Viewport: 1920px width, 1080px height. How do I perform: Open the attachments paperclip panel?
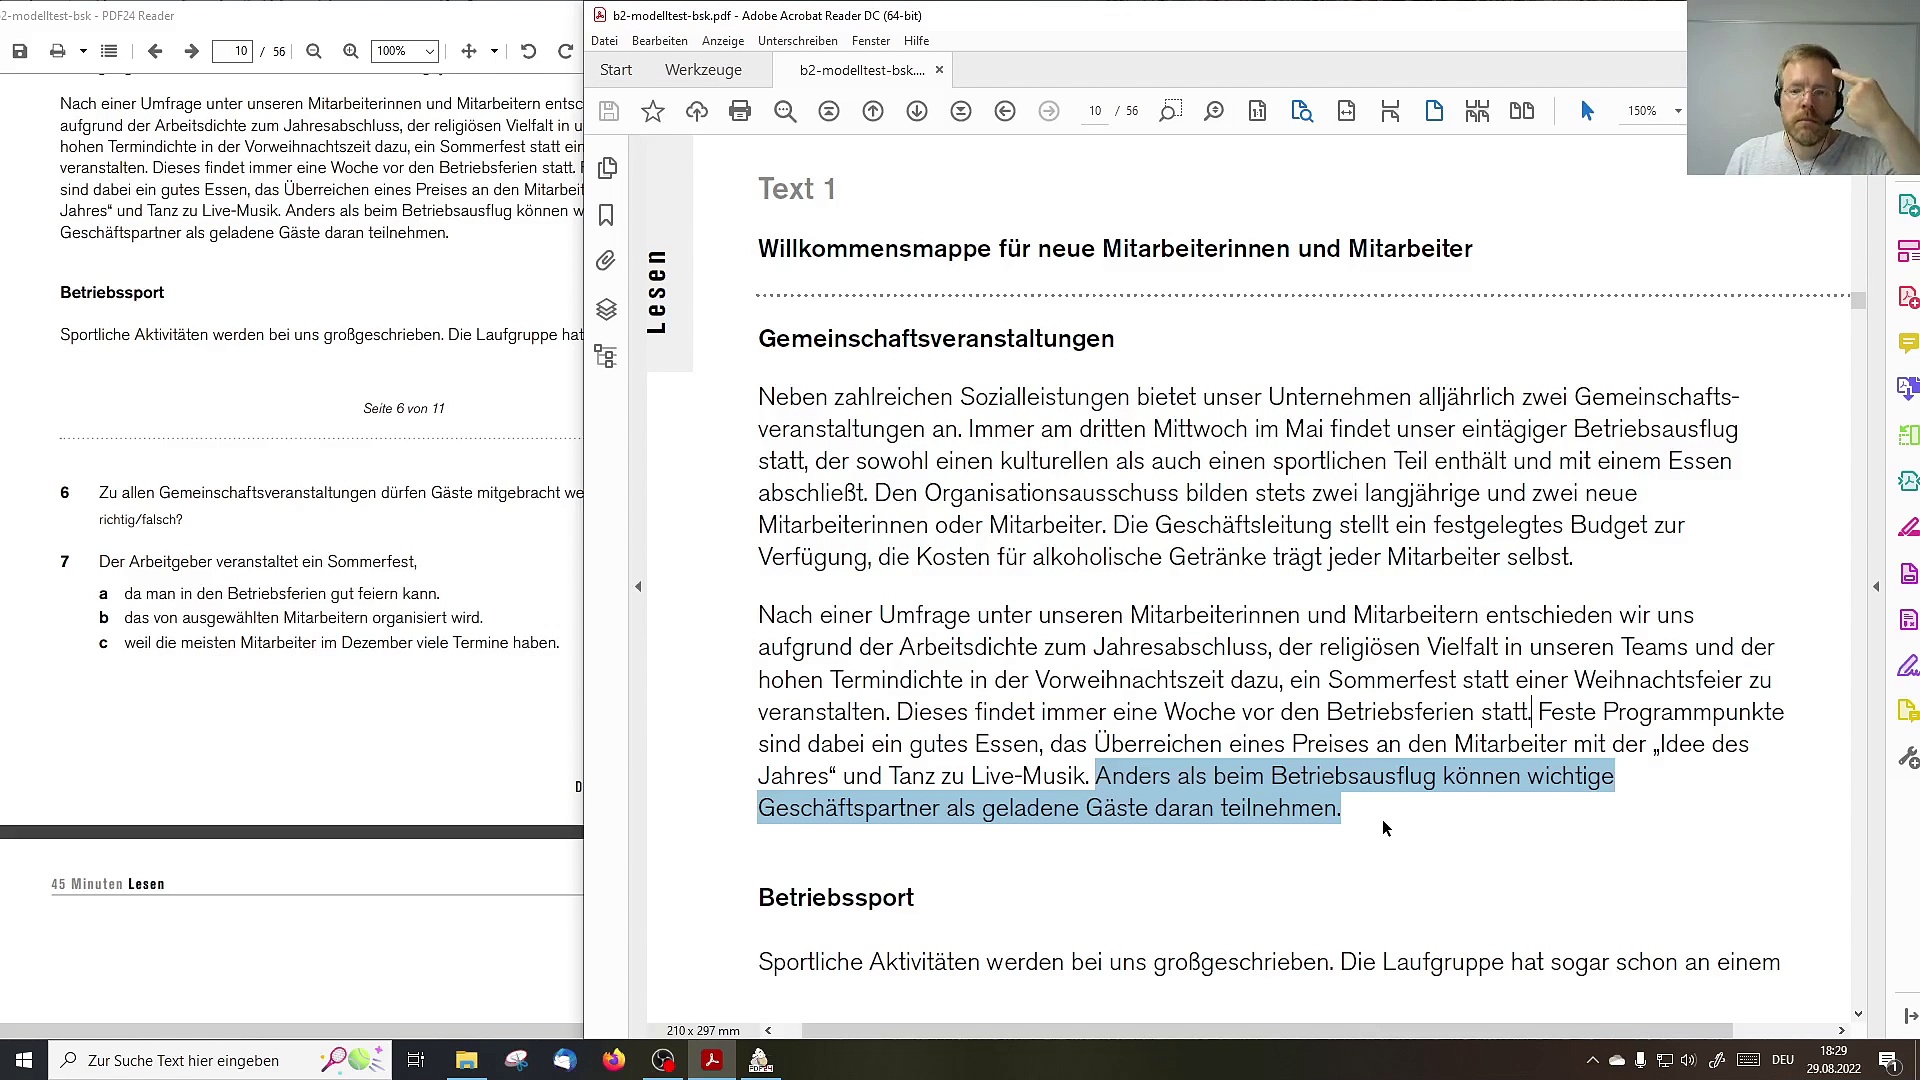tap(606, 261)
